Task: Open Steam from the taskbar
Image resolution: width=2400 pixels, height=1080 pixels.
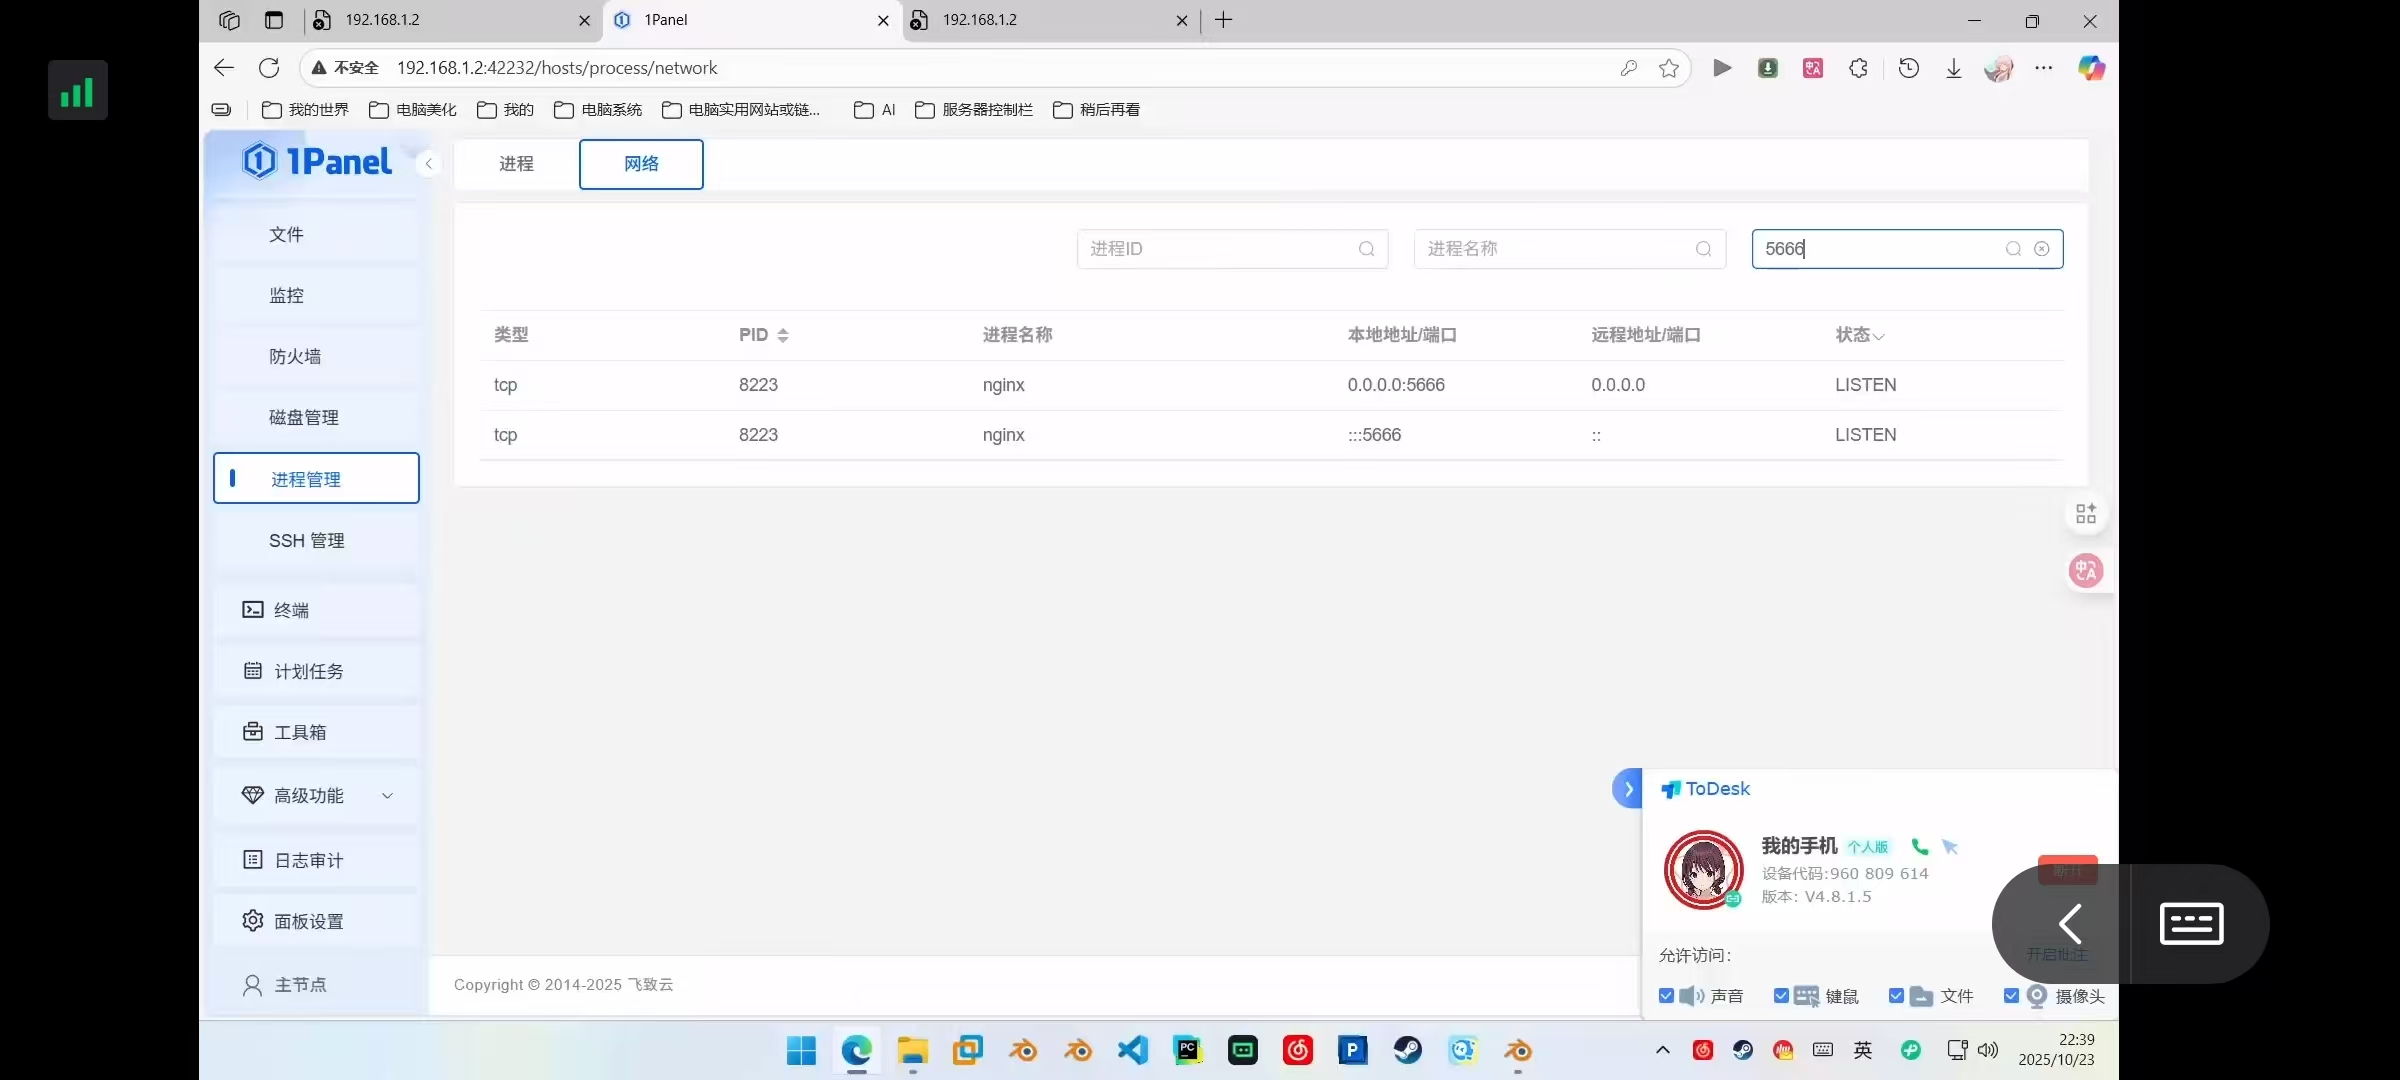Action: pos(1408,1050)
